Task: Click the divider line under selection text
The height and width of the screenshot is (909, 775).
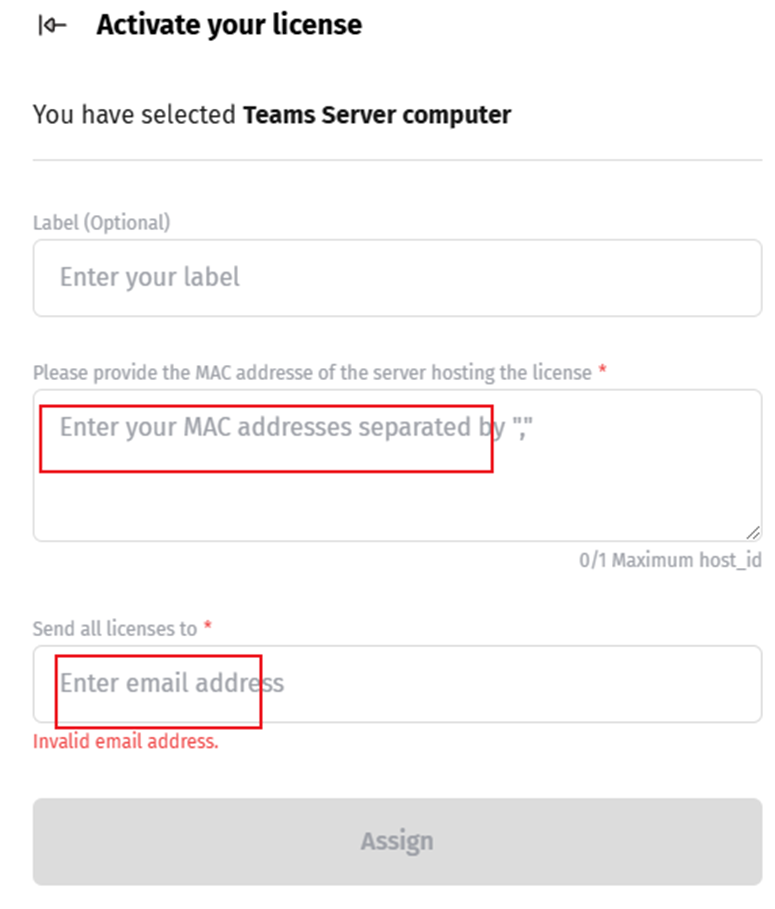Action: tap(397, 160)
